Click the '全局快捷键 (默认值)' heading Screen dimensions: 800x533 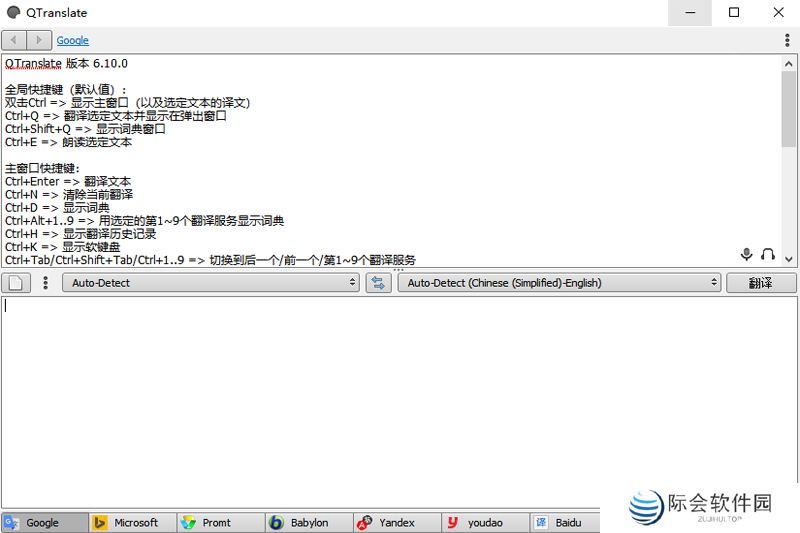pyautogui.click(x=66, y=90)
